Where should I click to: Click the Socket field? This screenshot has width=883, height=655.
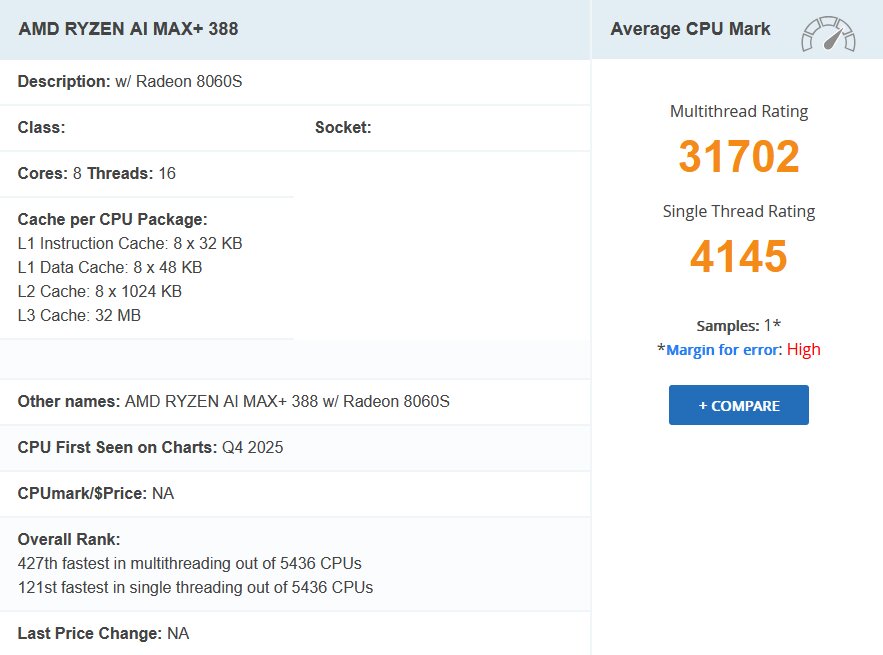point(343,127)
